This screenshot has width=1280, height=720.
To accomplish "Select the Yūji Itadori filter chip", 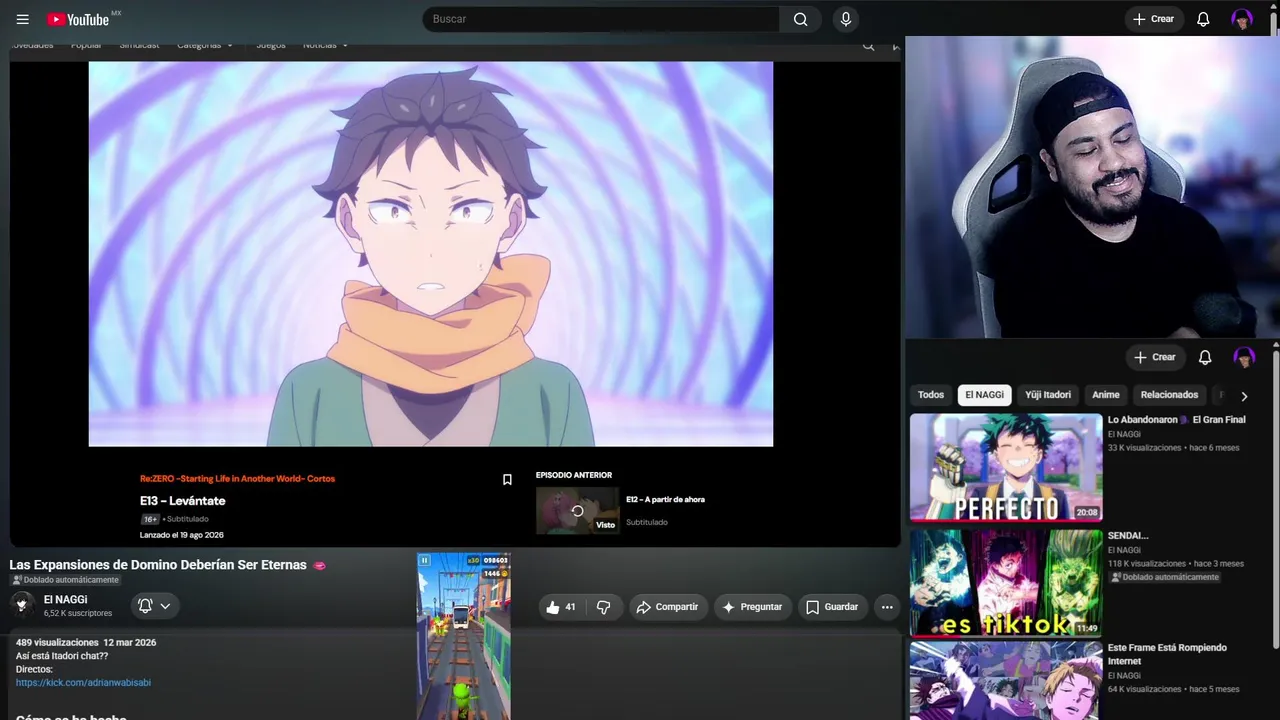I will [1048, 395].
